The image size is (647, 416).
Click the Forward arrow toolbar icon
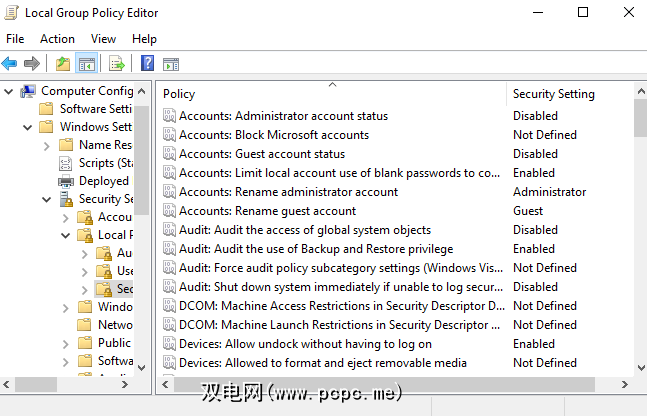pyautogui.click(x=32, y=64)
